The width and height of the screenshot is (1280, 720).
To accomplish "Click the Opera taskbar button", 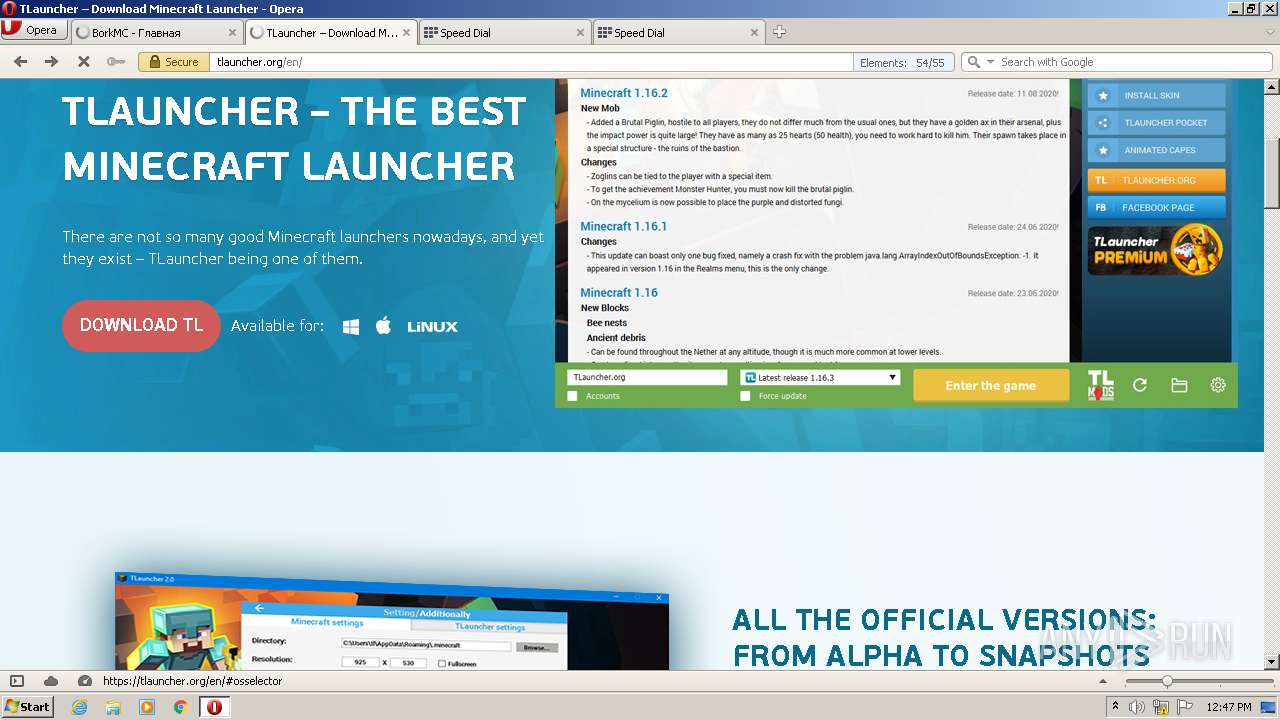I will point(214,707).
